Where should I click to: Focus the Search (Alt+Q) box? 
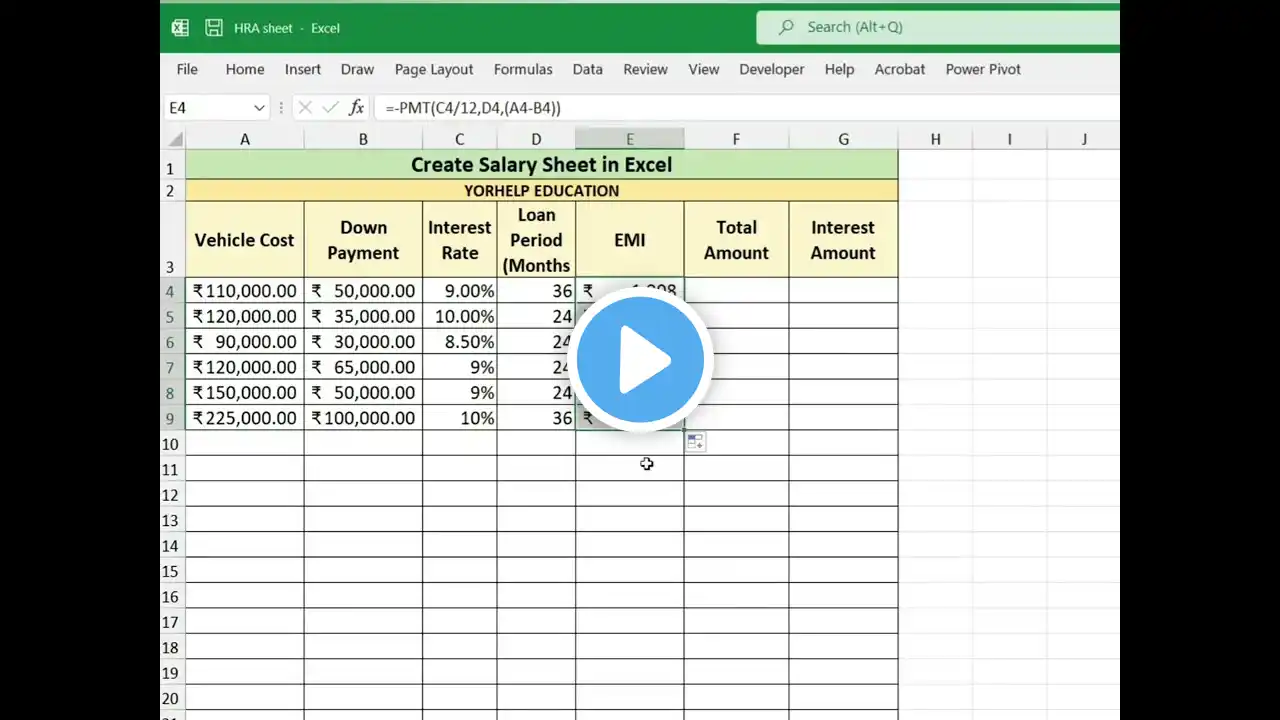click(x=938, y=27)
